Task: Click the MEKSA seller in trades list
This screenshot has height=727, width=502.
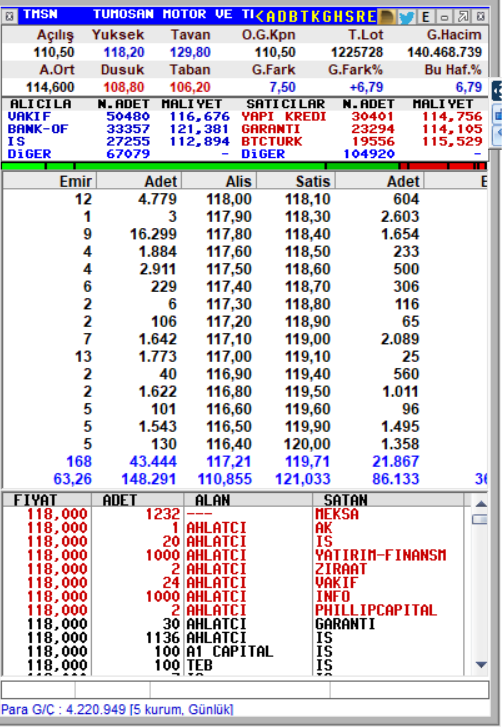Action: coord(337,514)
